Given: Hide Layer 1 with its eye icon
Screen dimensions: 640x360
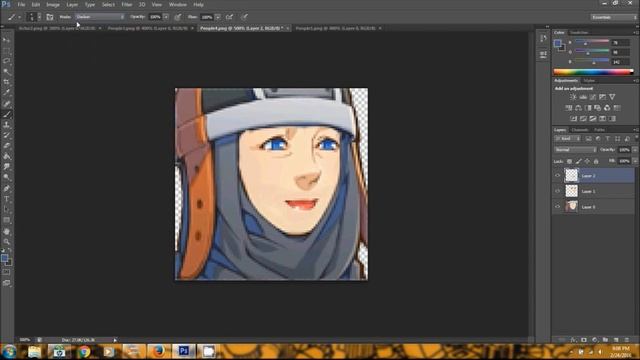Looking at the screenshot, I should click(558, 191).
